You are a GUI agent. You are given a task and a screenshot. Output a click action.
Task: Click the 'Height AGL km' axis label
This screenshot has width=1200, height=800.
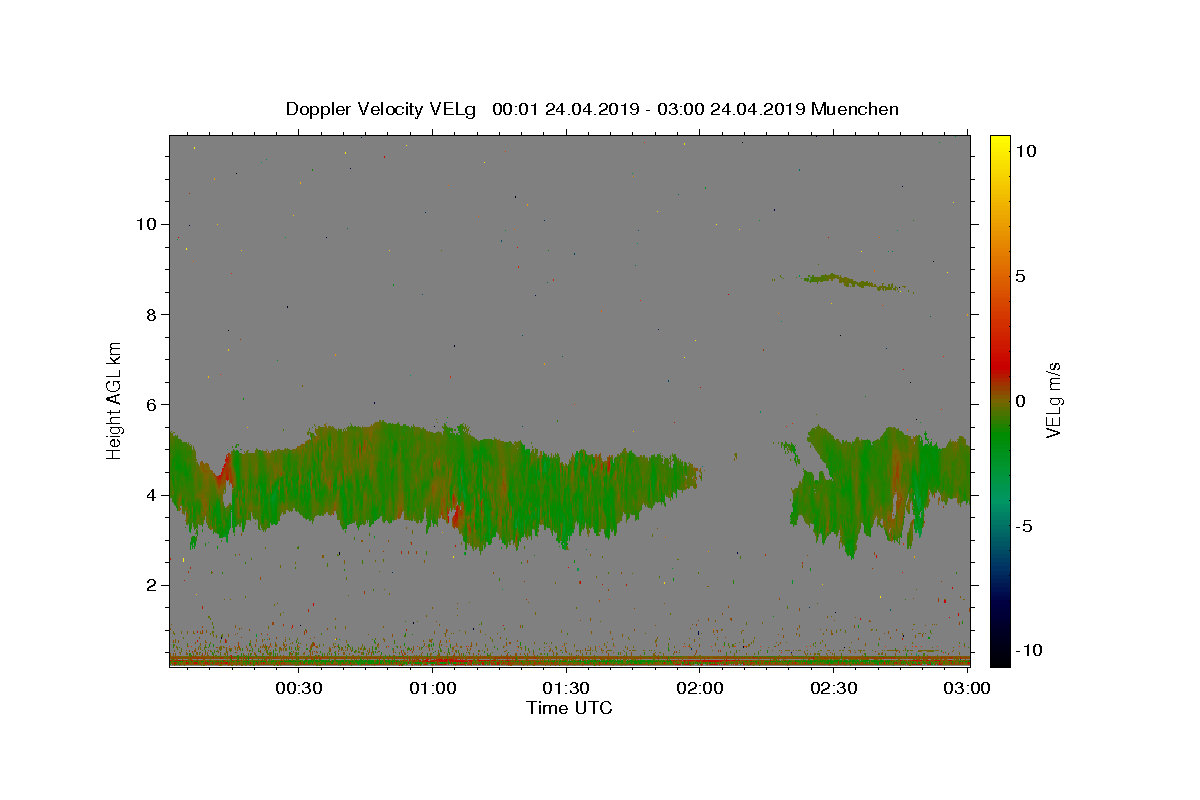click(x=115, y=400)
